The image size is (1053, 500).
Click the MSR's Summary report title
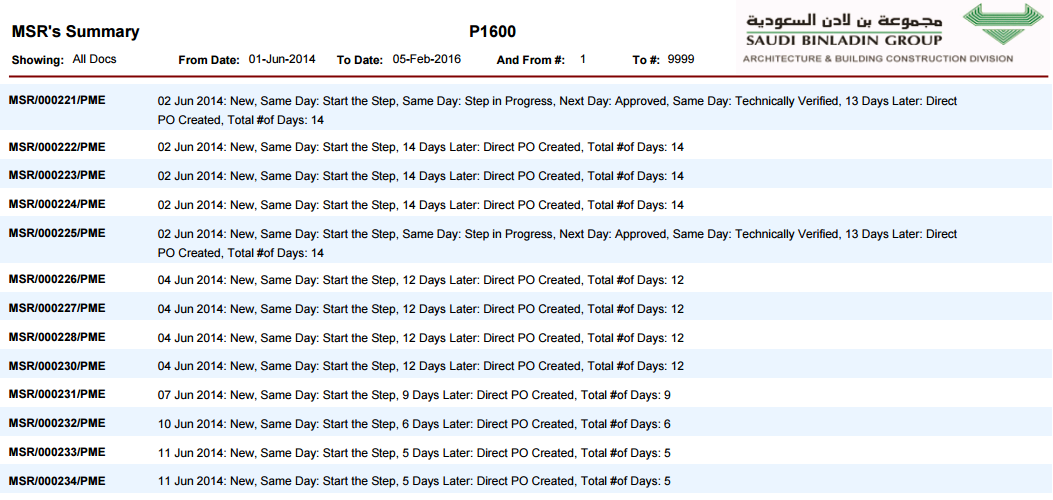pyautogui.click(x=76, y=32)
